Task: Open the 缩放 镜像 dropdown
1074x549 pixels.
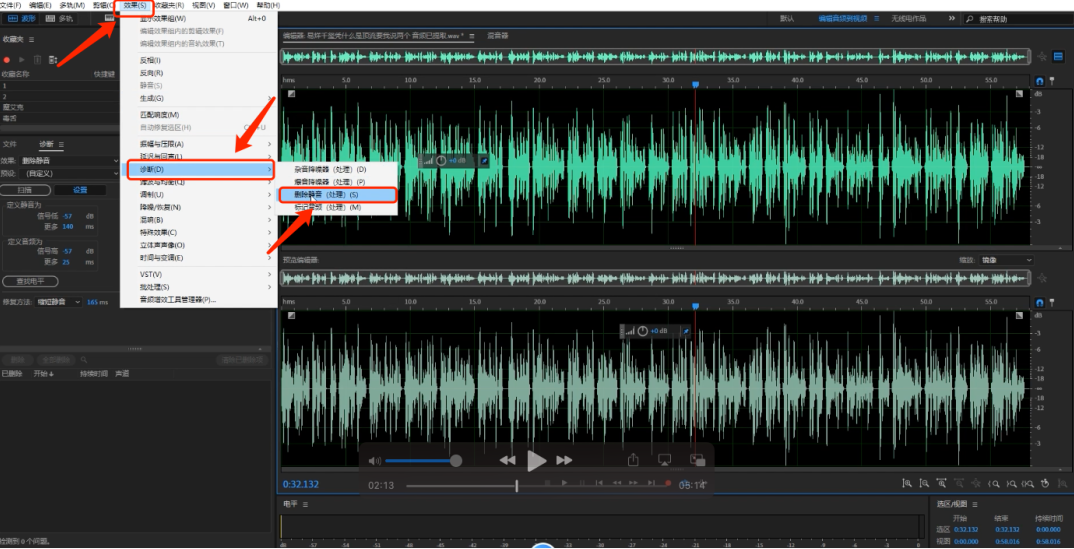Action: click(x=1007, y=260)
